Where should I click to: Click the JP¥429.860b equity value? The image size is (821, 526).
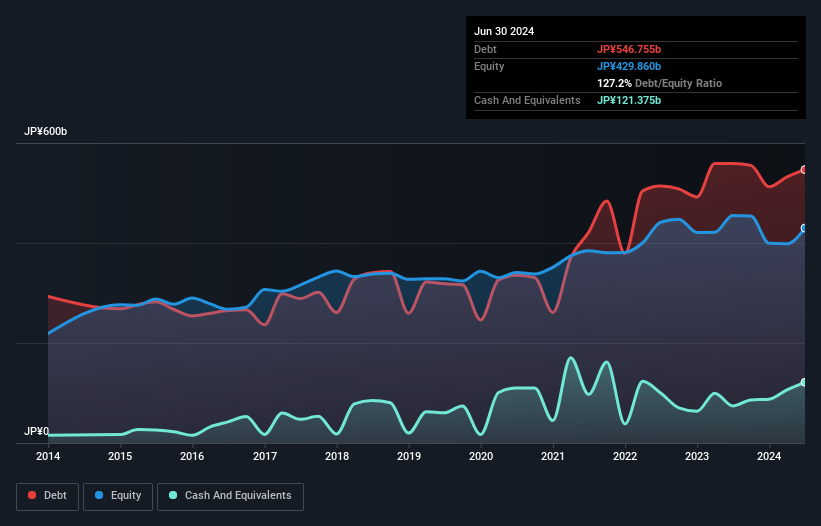[x=629, y=66]
